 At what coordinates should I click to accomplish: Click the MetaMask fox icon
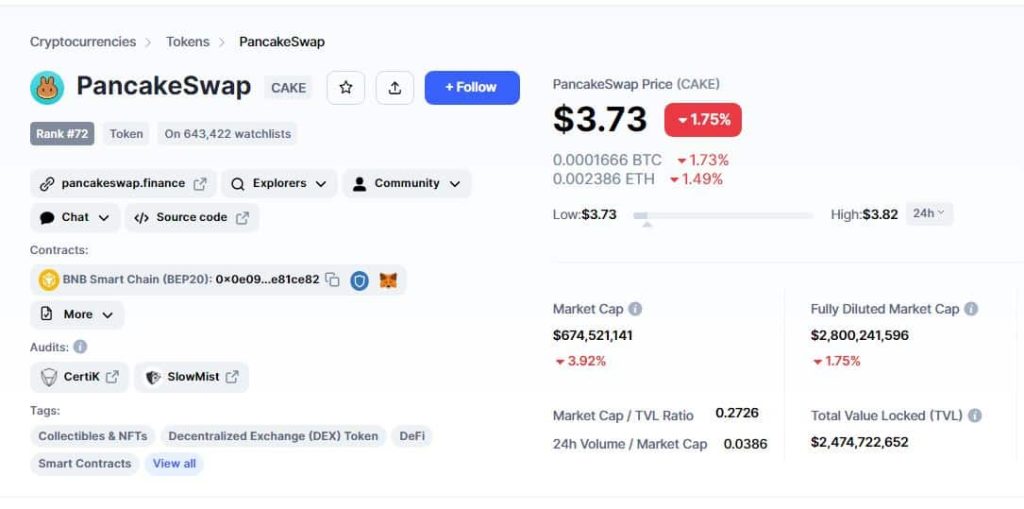pos(388,280)
